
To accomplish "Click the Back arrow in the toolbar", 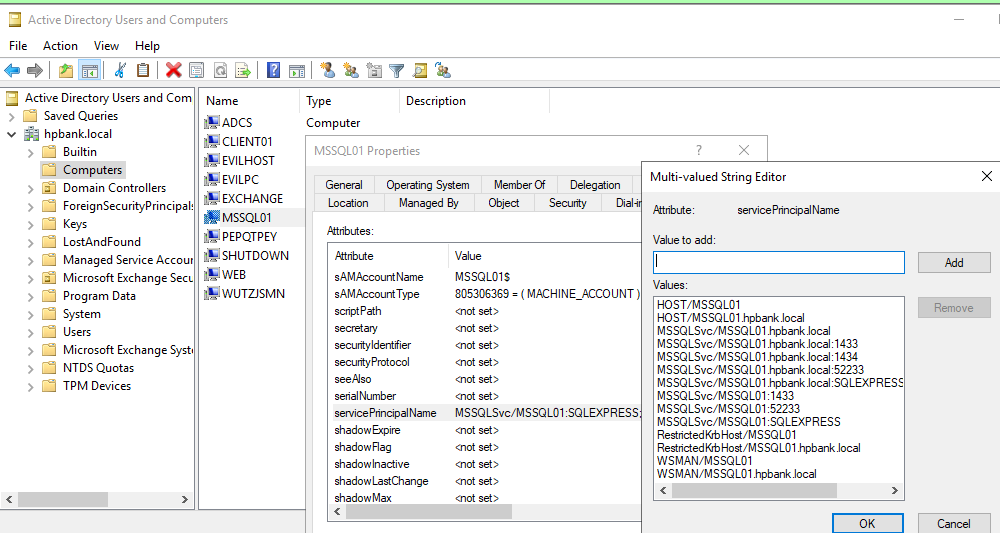I will click(12, 70).
